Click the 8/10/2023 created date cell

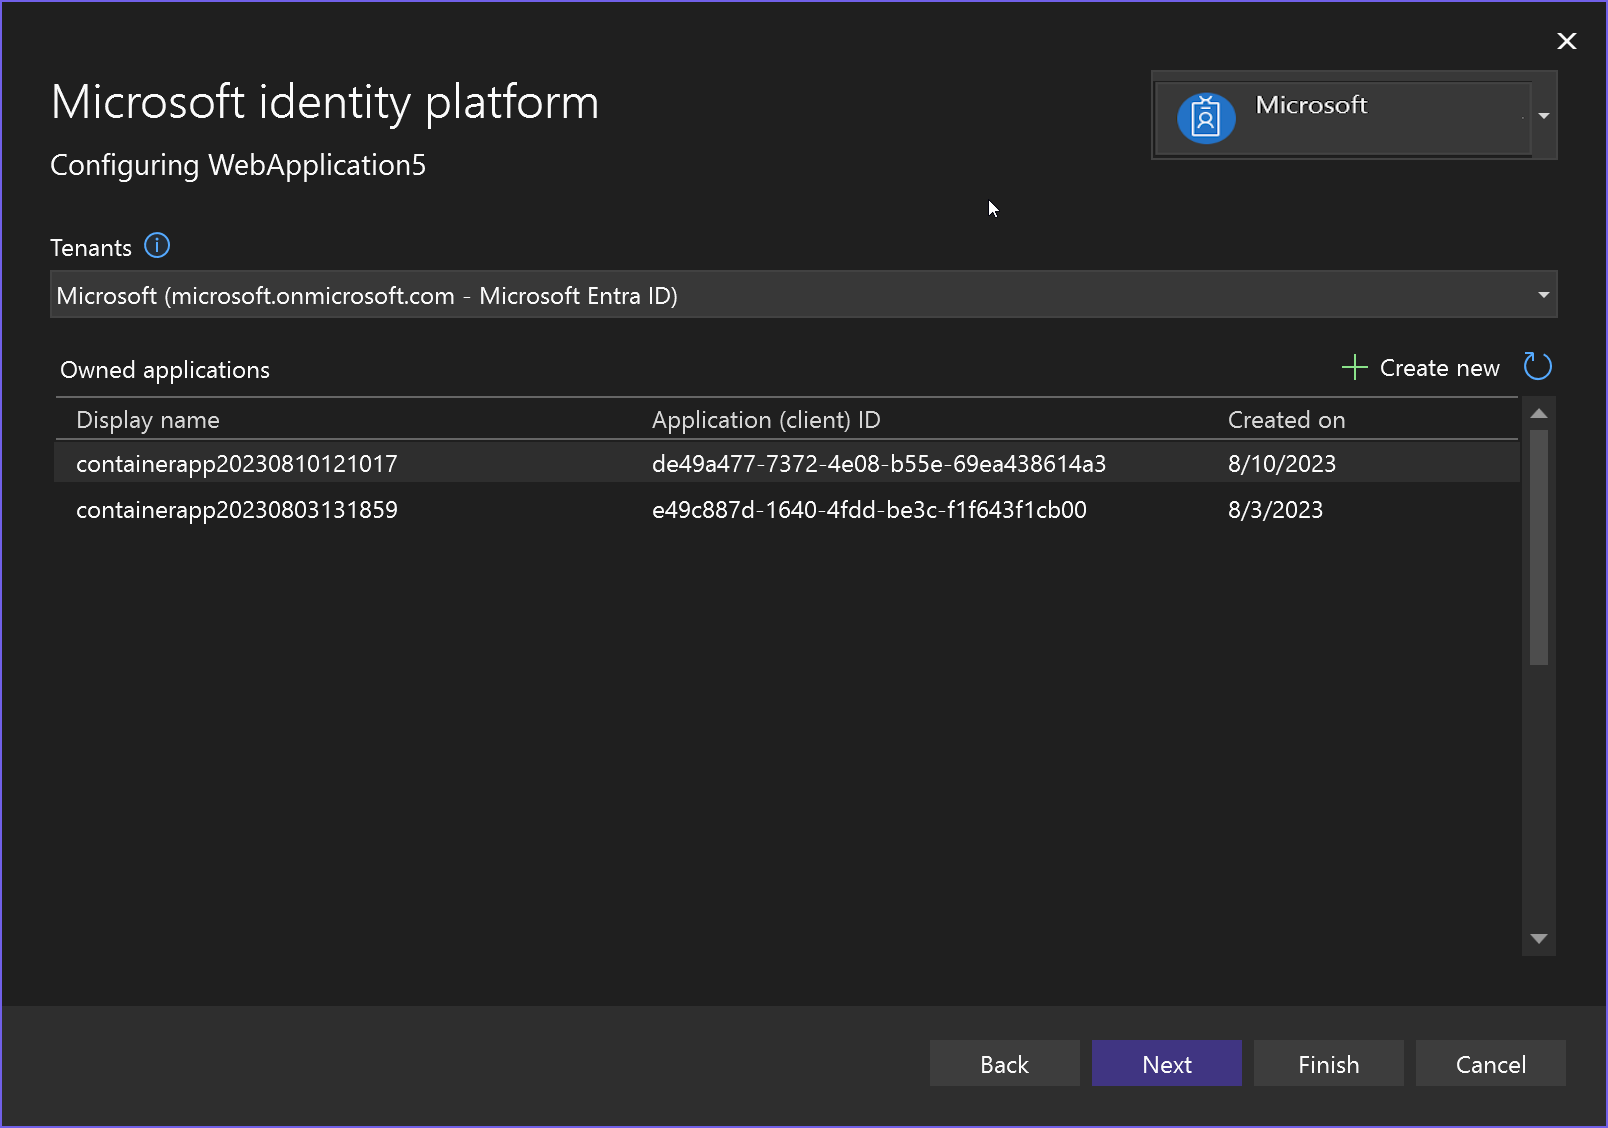pyautogui.click(x=1282, y=464)
